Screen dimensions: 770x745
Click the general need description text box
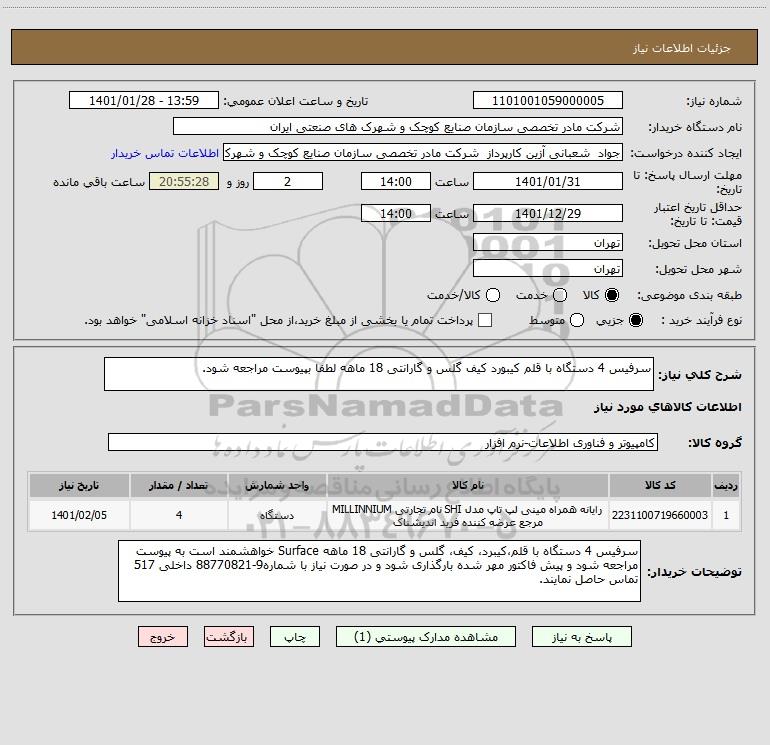click(x=379, y=374)
